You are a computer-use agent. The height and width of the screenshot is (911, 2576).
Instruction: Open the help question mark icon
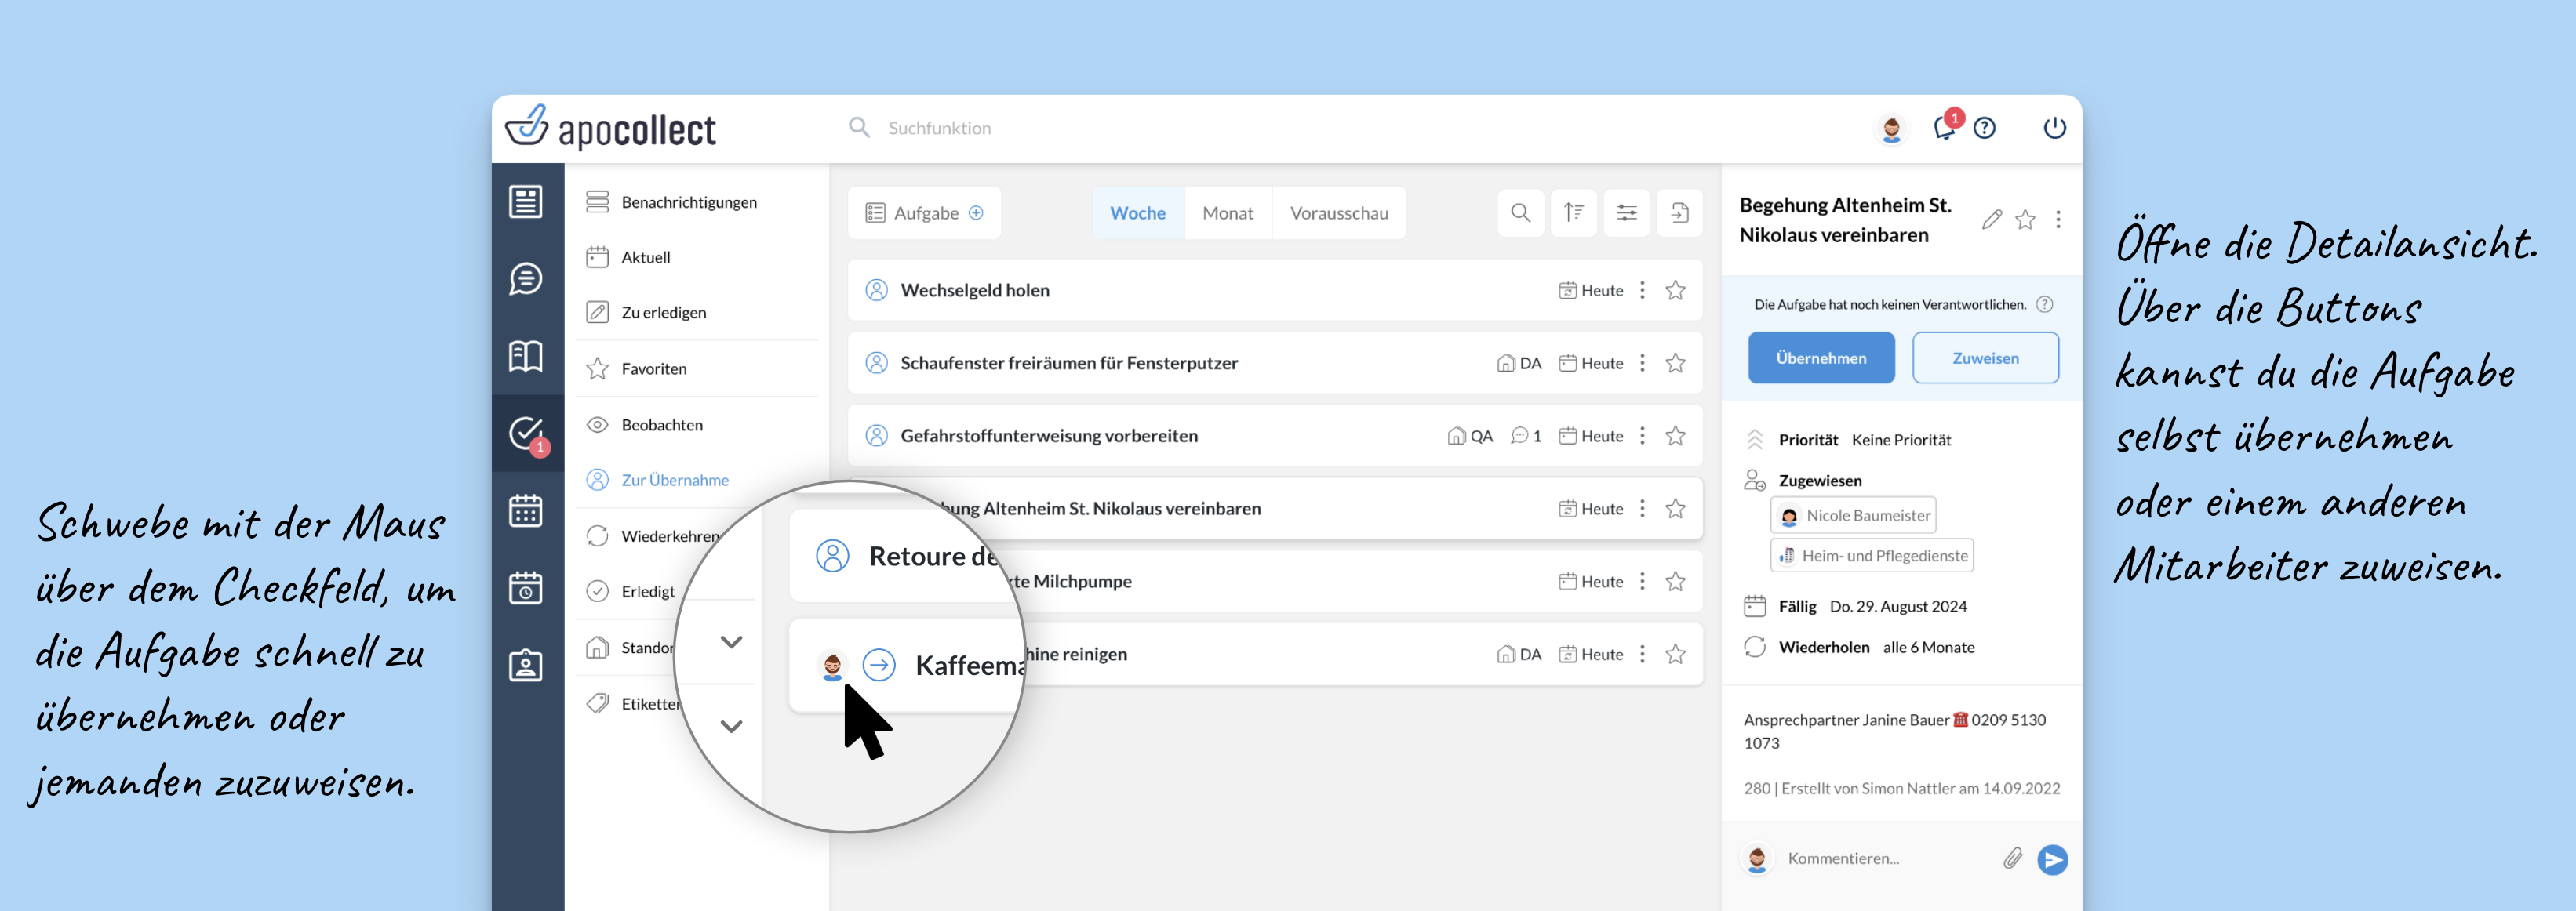coord(1985,128)
